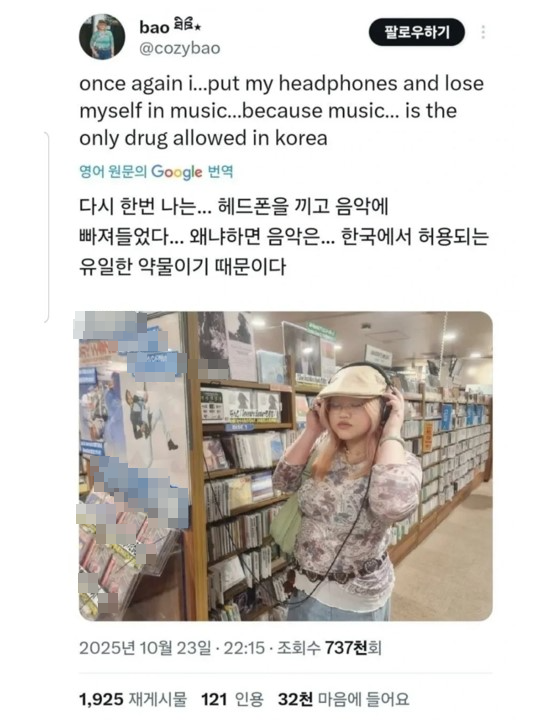
Task: Click the 조회수 737천회 view count
Action: coord(329,648)
